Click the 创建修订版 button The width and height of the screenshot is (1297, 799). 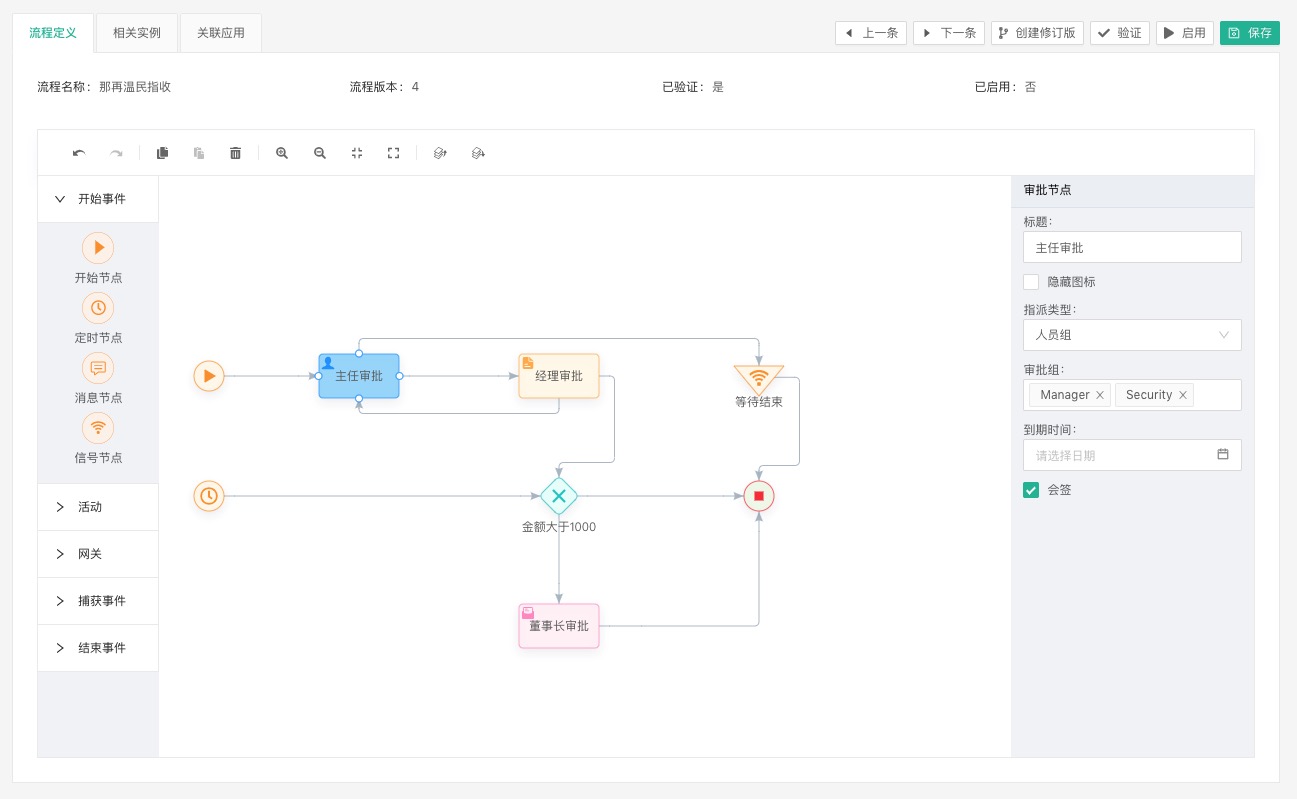[x=1038, y=33]
